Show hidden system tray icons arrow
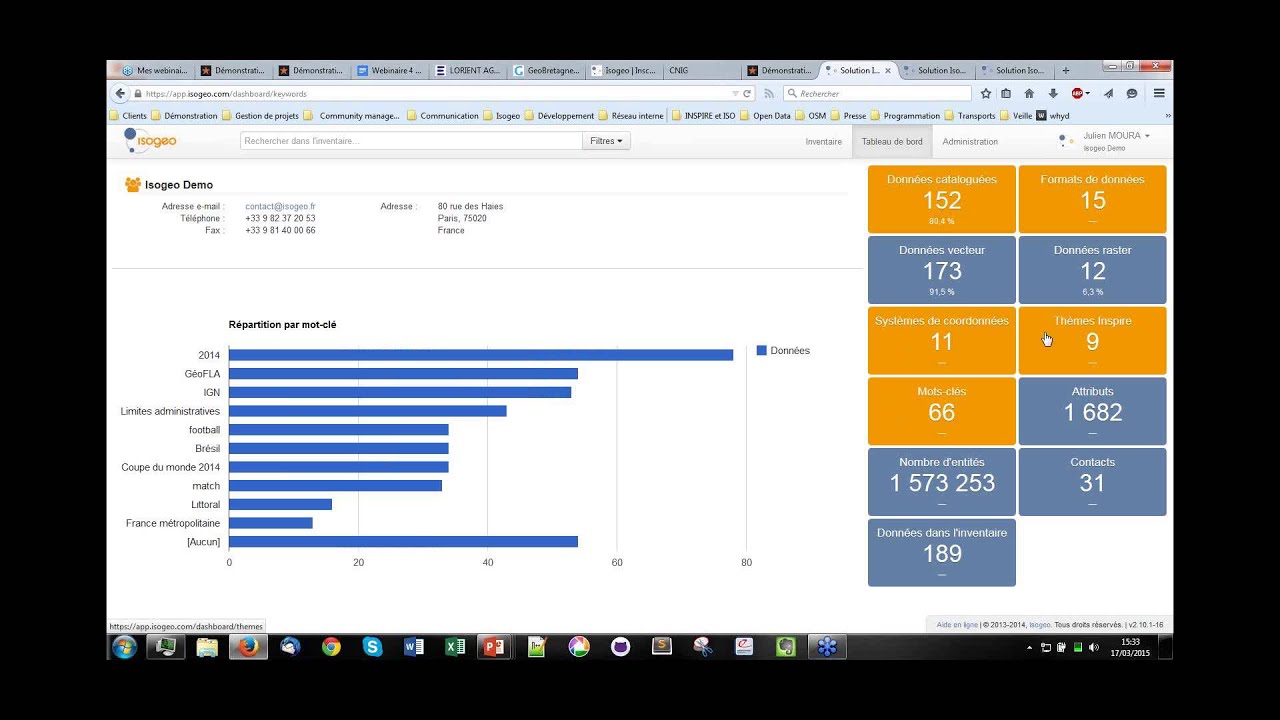The image size is (1280, 720). pyautogui.click(x=1029, y=648)
